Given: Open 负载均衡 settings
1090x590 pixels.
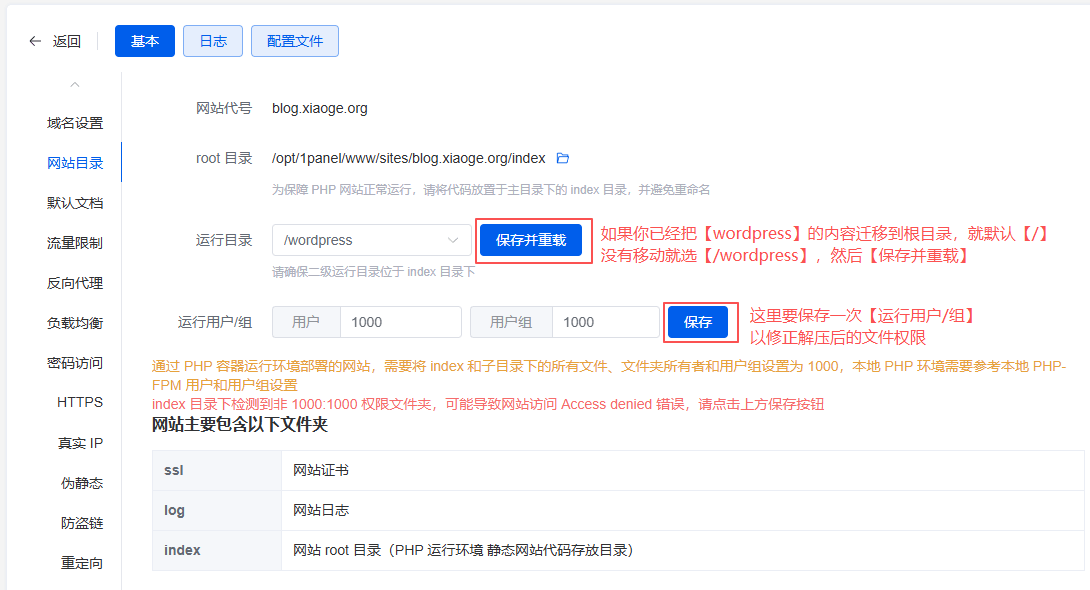Looking at the screenshot, I should [x=75, y=323].
